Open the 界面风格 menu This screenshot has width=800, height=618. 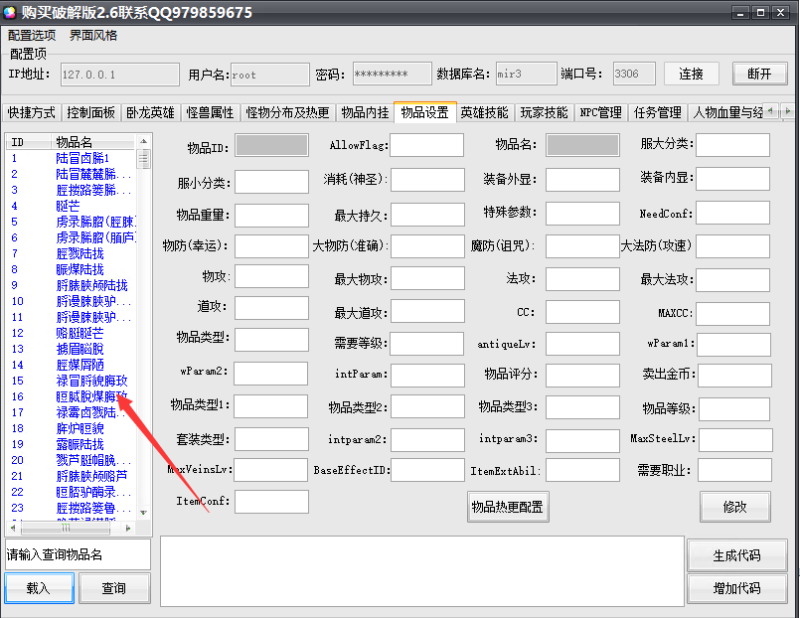coord(94,35)
